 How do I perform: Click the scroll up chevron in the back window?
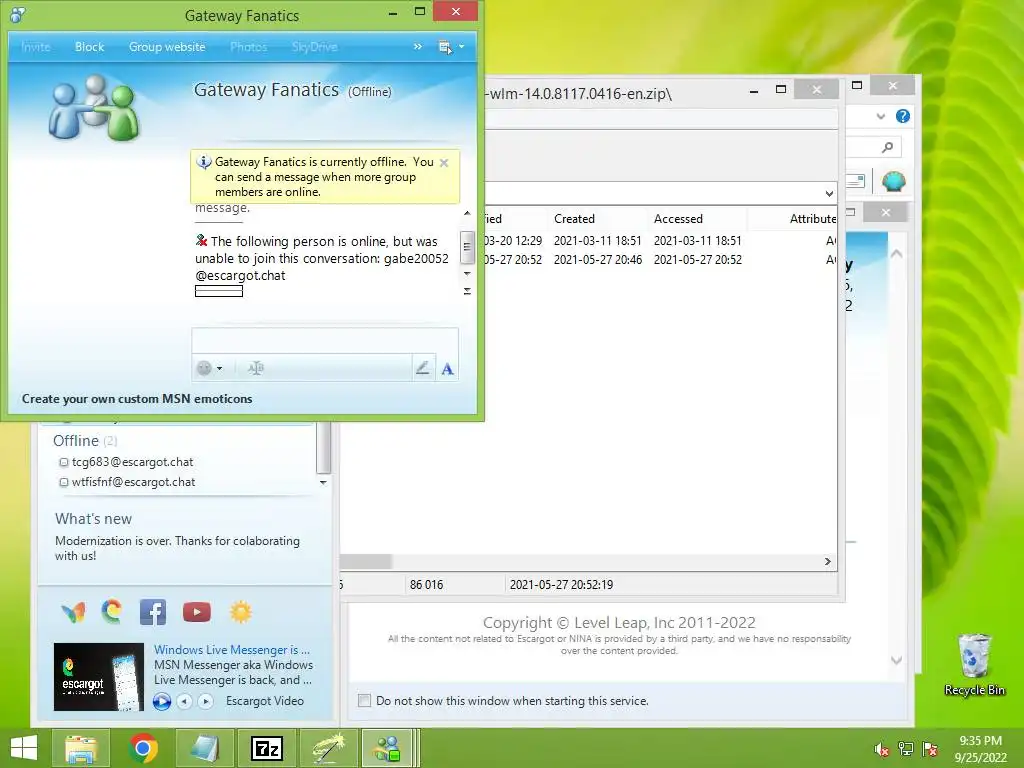pyautogui.click(x=897, y=254)
